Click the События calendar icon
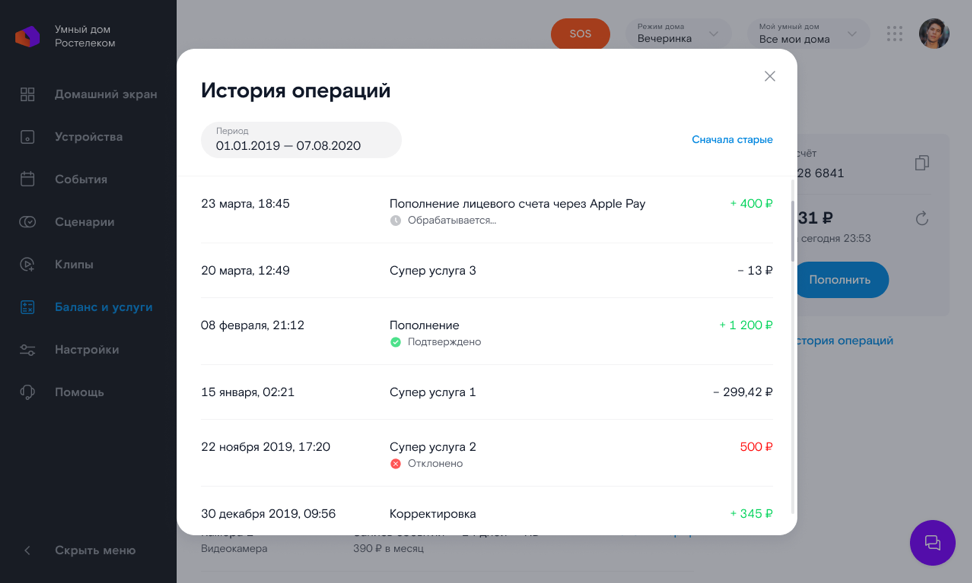The height and width of the screenshot is (583, 972). pyautogui.click(x=28, y=179)
